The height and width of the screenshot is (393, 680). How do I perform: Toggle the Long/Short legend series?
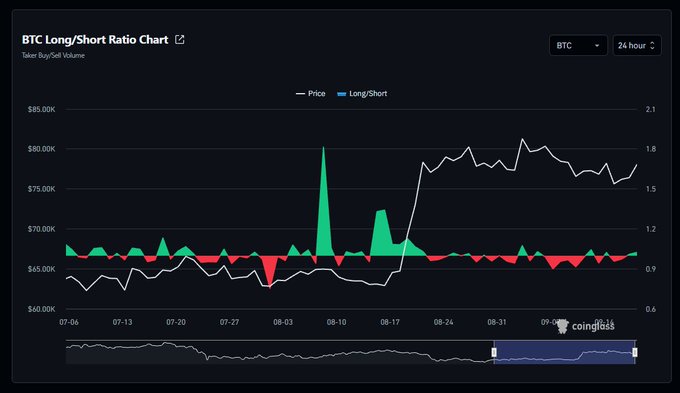click(362, 94)
